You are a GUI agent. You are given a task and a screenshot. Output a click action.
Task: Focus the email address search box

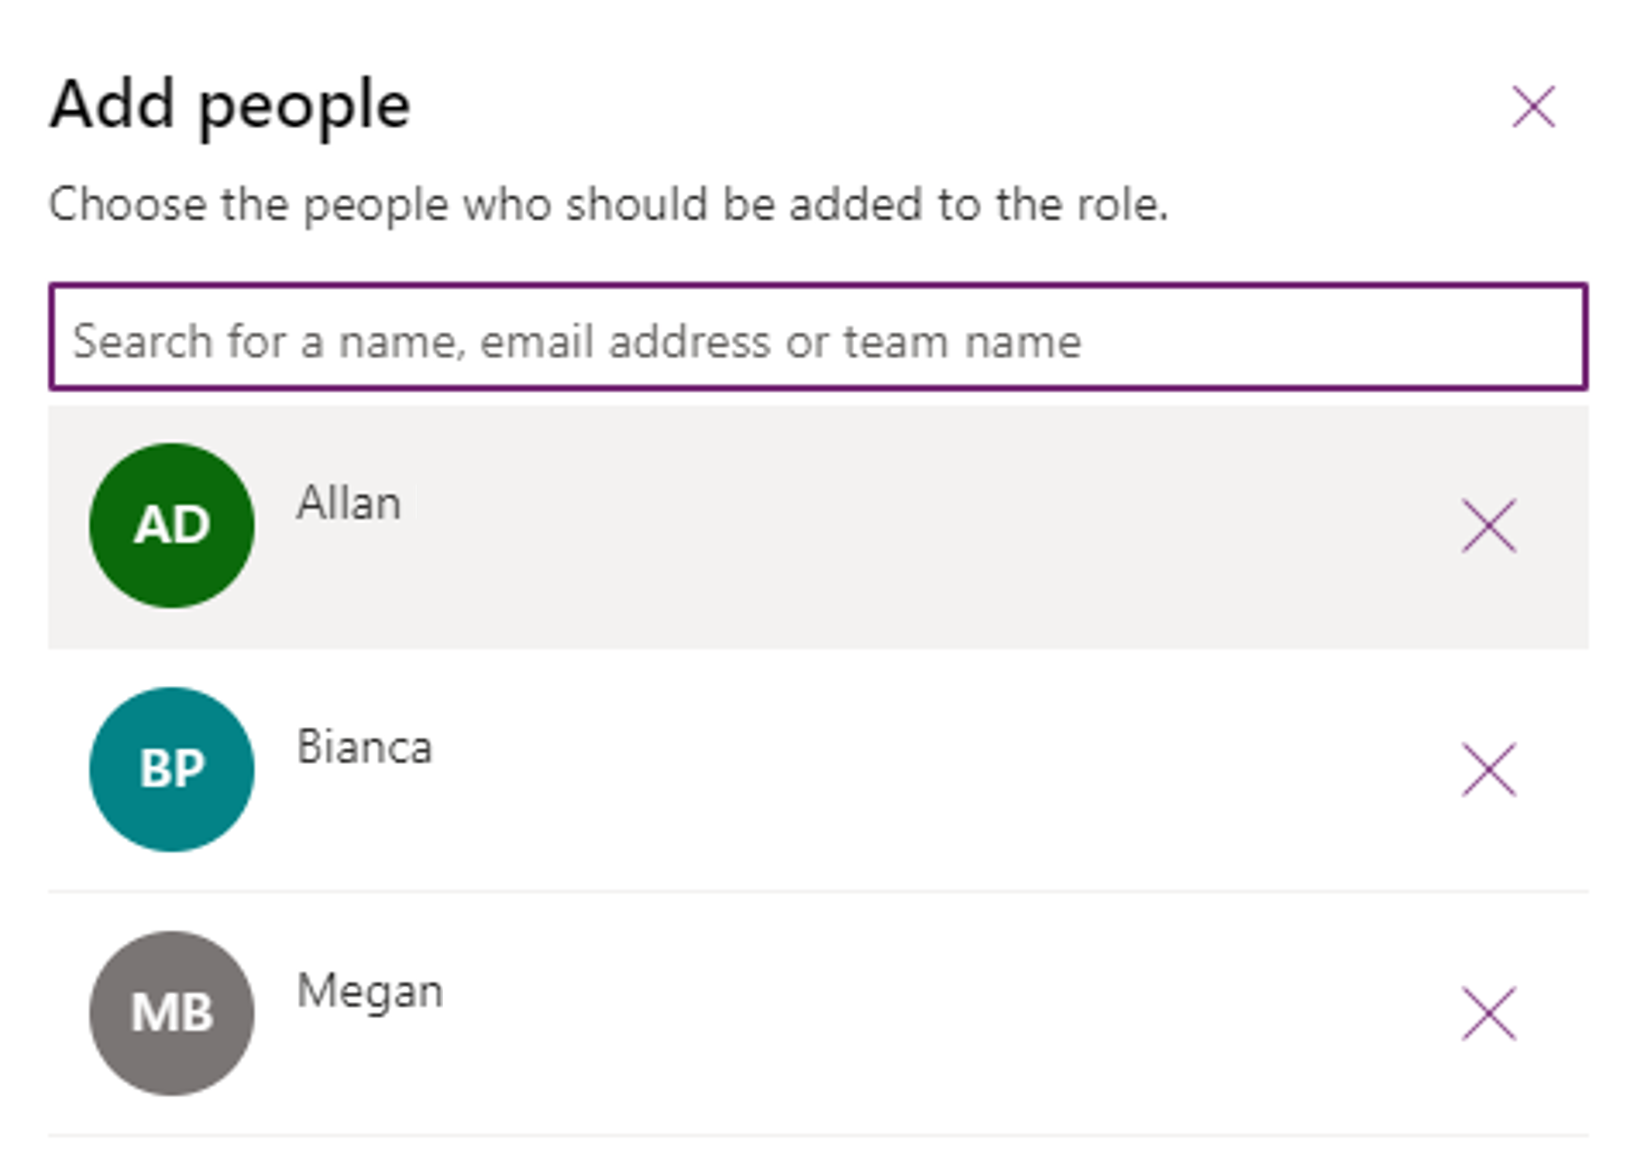click(820, 340)
